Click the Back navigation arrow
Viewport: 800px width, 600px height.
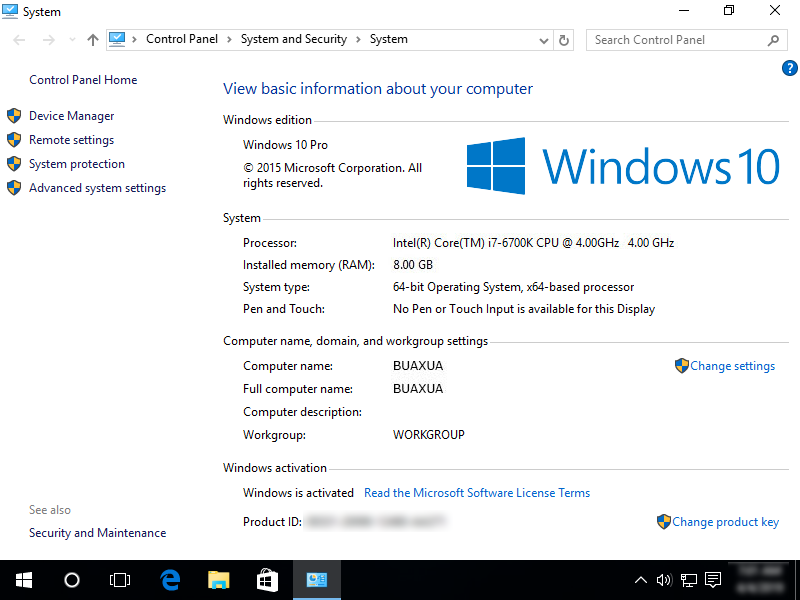coord(19,40)
